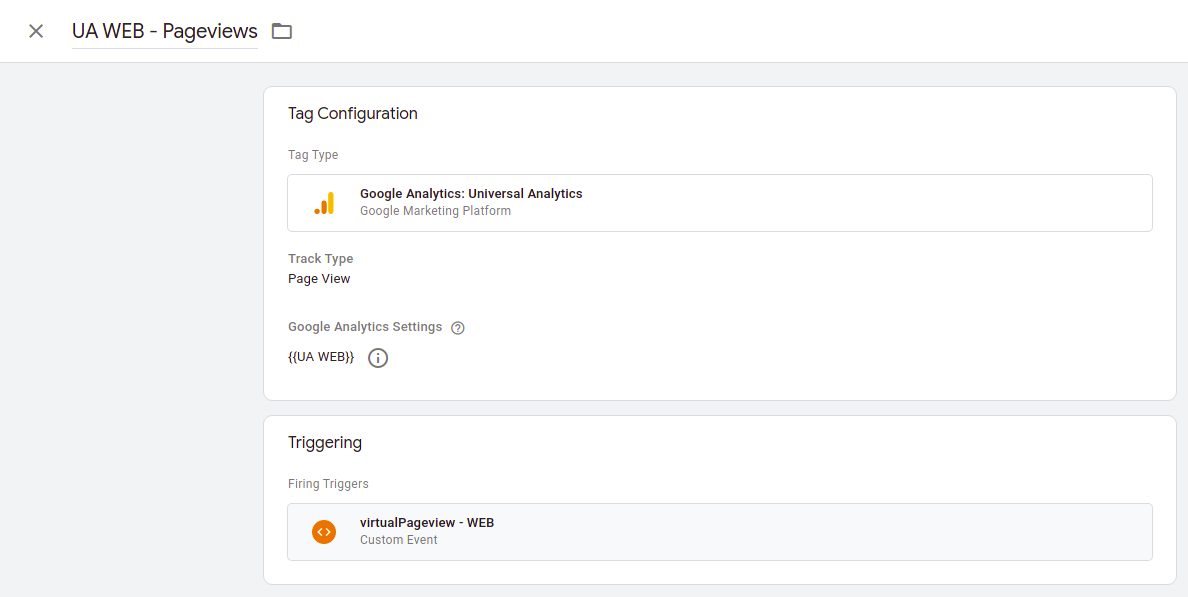This screenshot has height=597, width=1188.
Task: Click the Tag Type label
Action: pos(313,154)
